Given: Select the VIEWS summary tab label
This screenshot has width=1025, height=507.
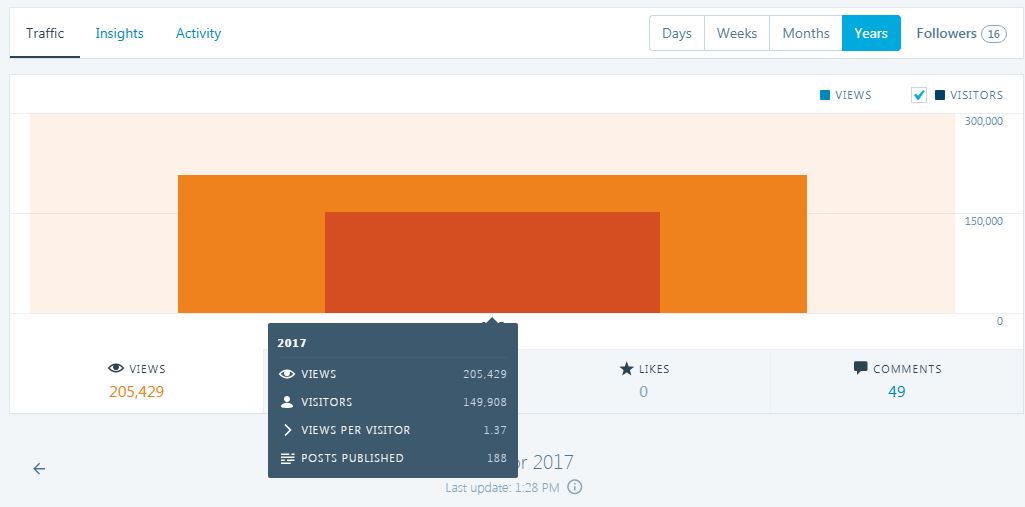Looking at the screenshot, I should pyautogui.click(x=147, y=369).
